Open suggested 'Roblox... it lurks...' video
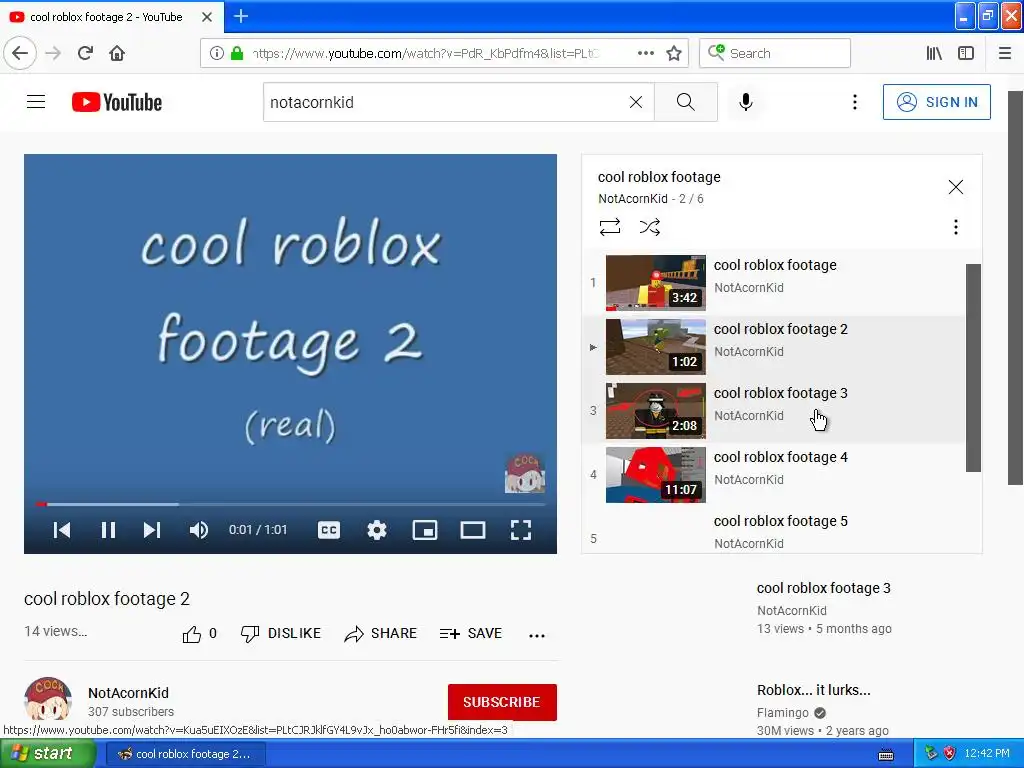The width and height of the screenshot is (1024, 768). click(814, 690)
